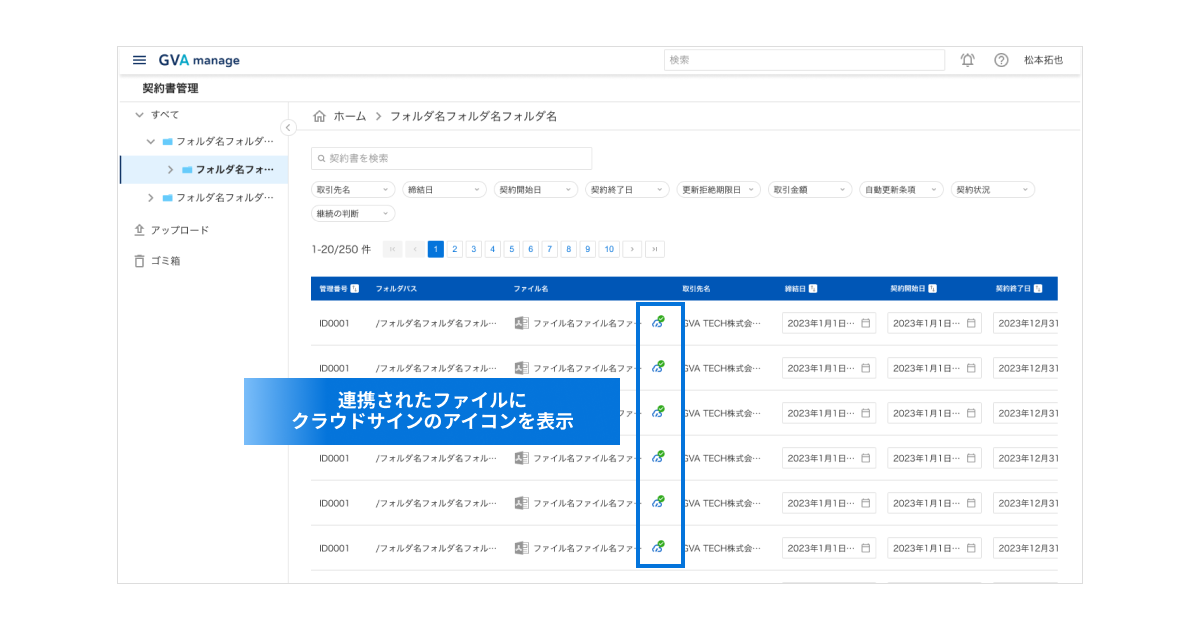Open the ゴミ箱 trash item in the sidebar
Viewport: 1200px width, 630px height.
coord(159,261)
